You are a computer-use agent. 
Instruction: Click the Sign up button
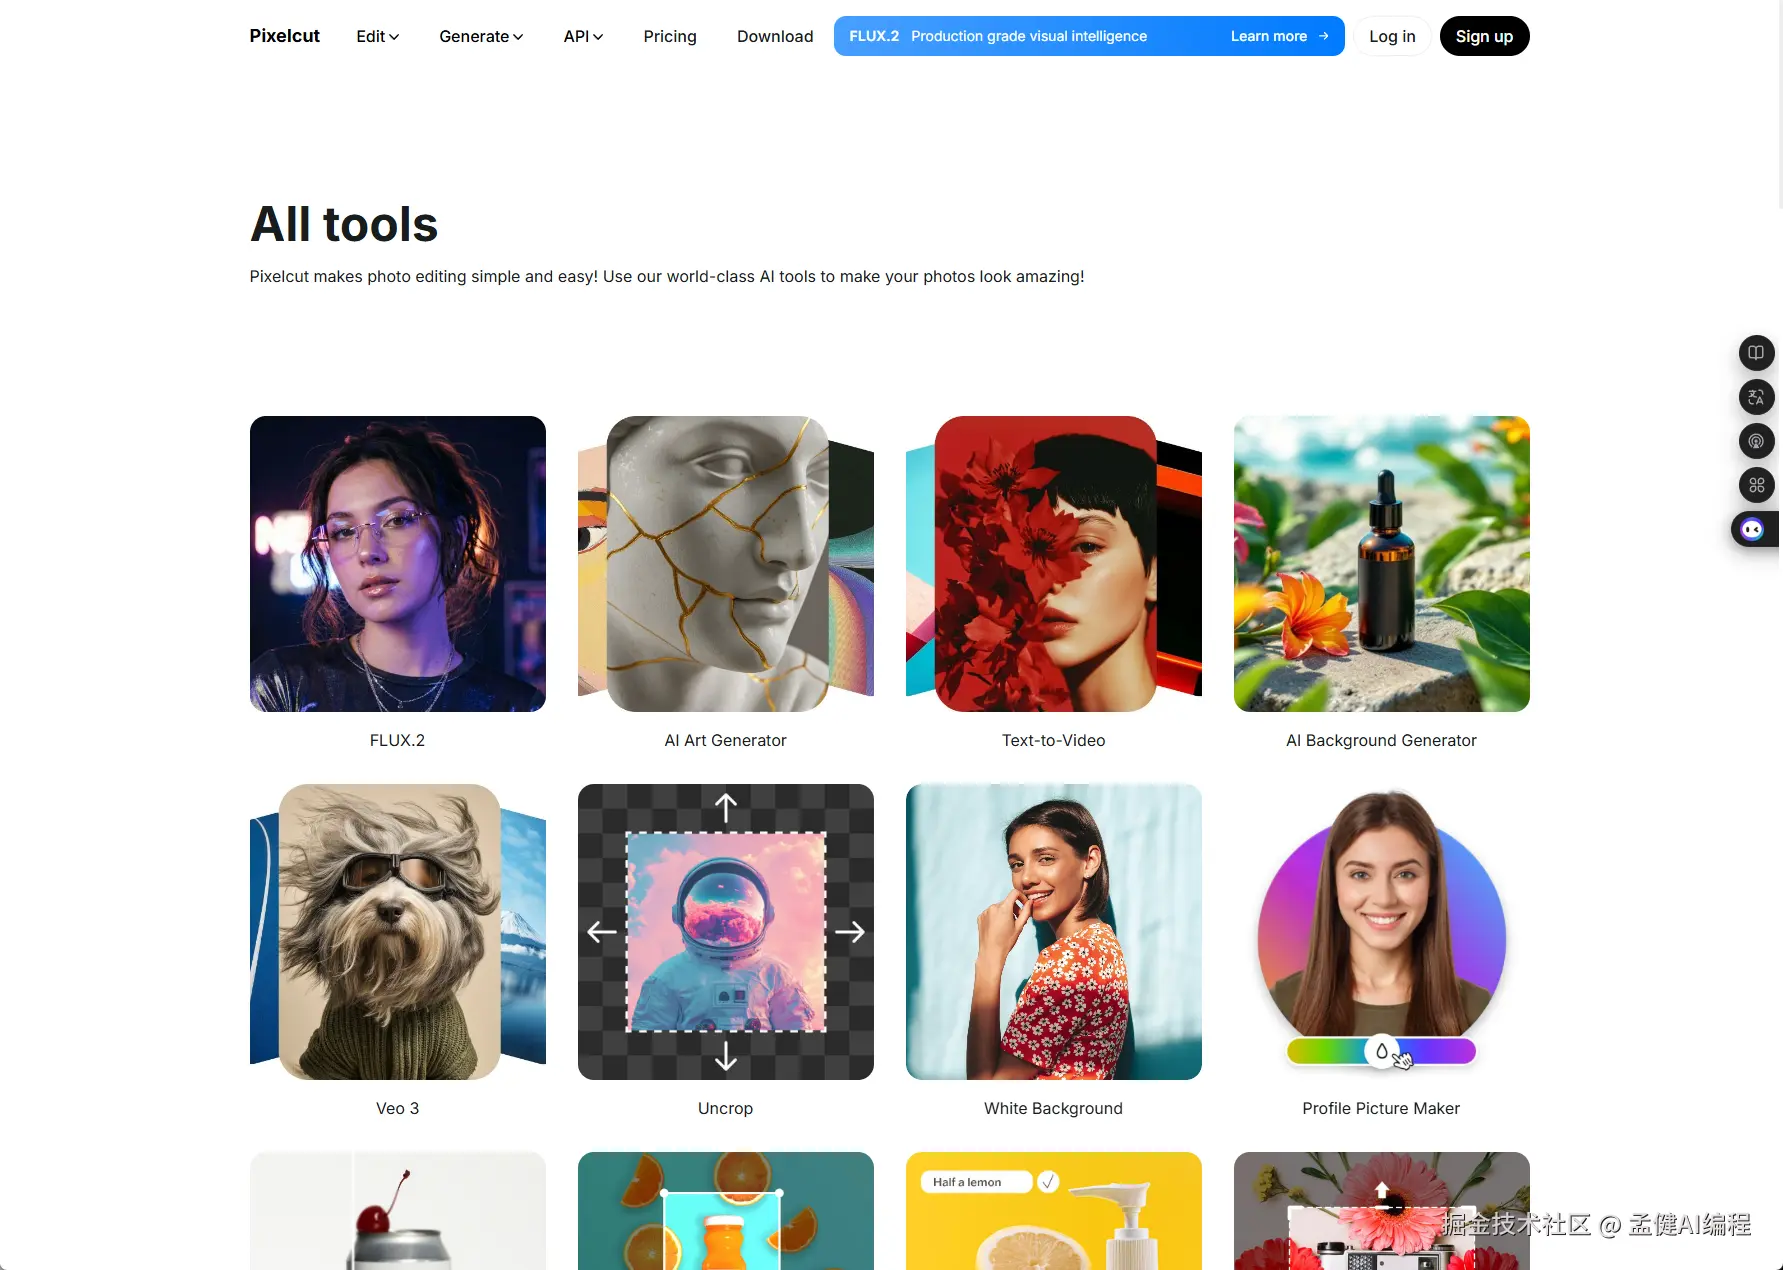(x=1484, y=36)
